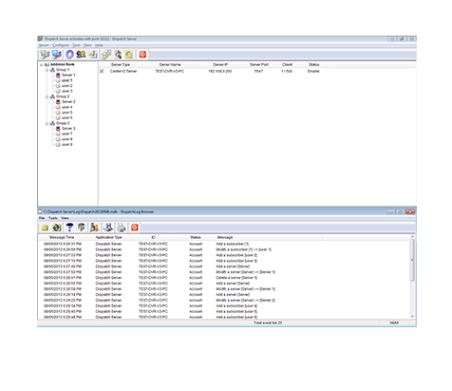Click the red exit icon in Dispatch Server toolbar
Screen dimensions: 452x391
click(143, 54)
